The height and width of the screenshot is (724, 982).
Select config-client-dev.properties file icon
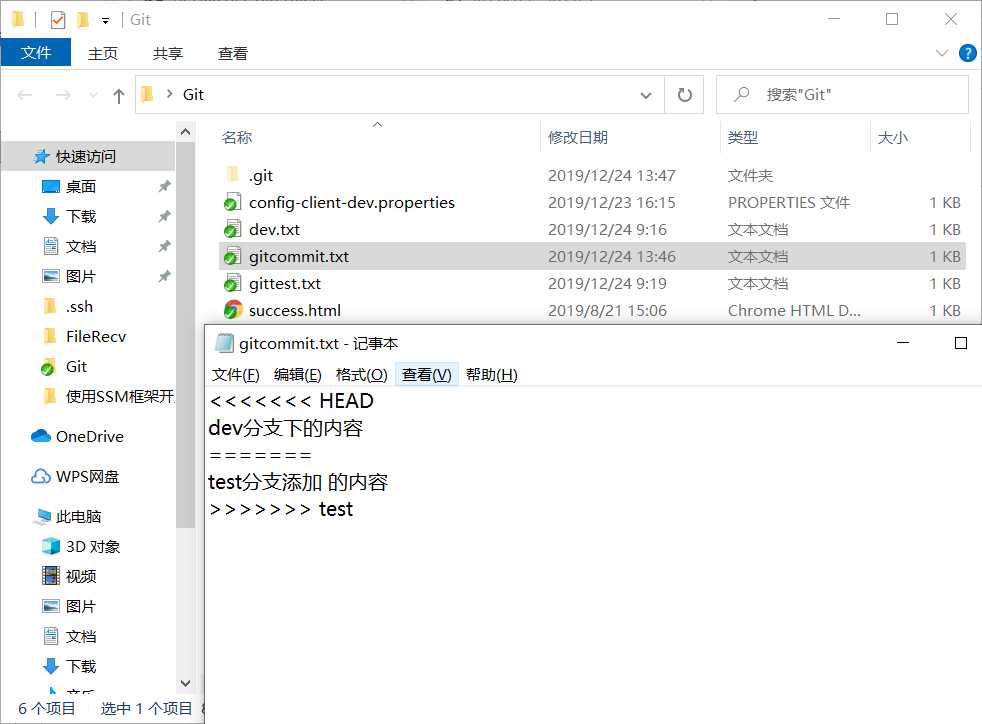232,202
